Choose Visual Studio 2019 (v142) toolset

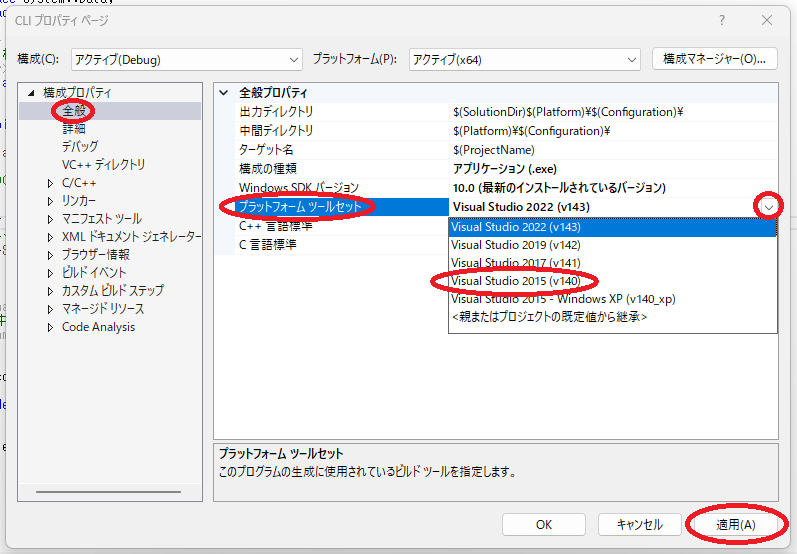click(x=516, y=245)
